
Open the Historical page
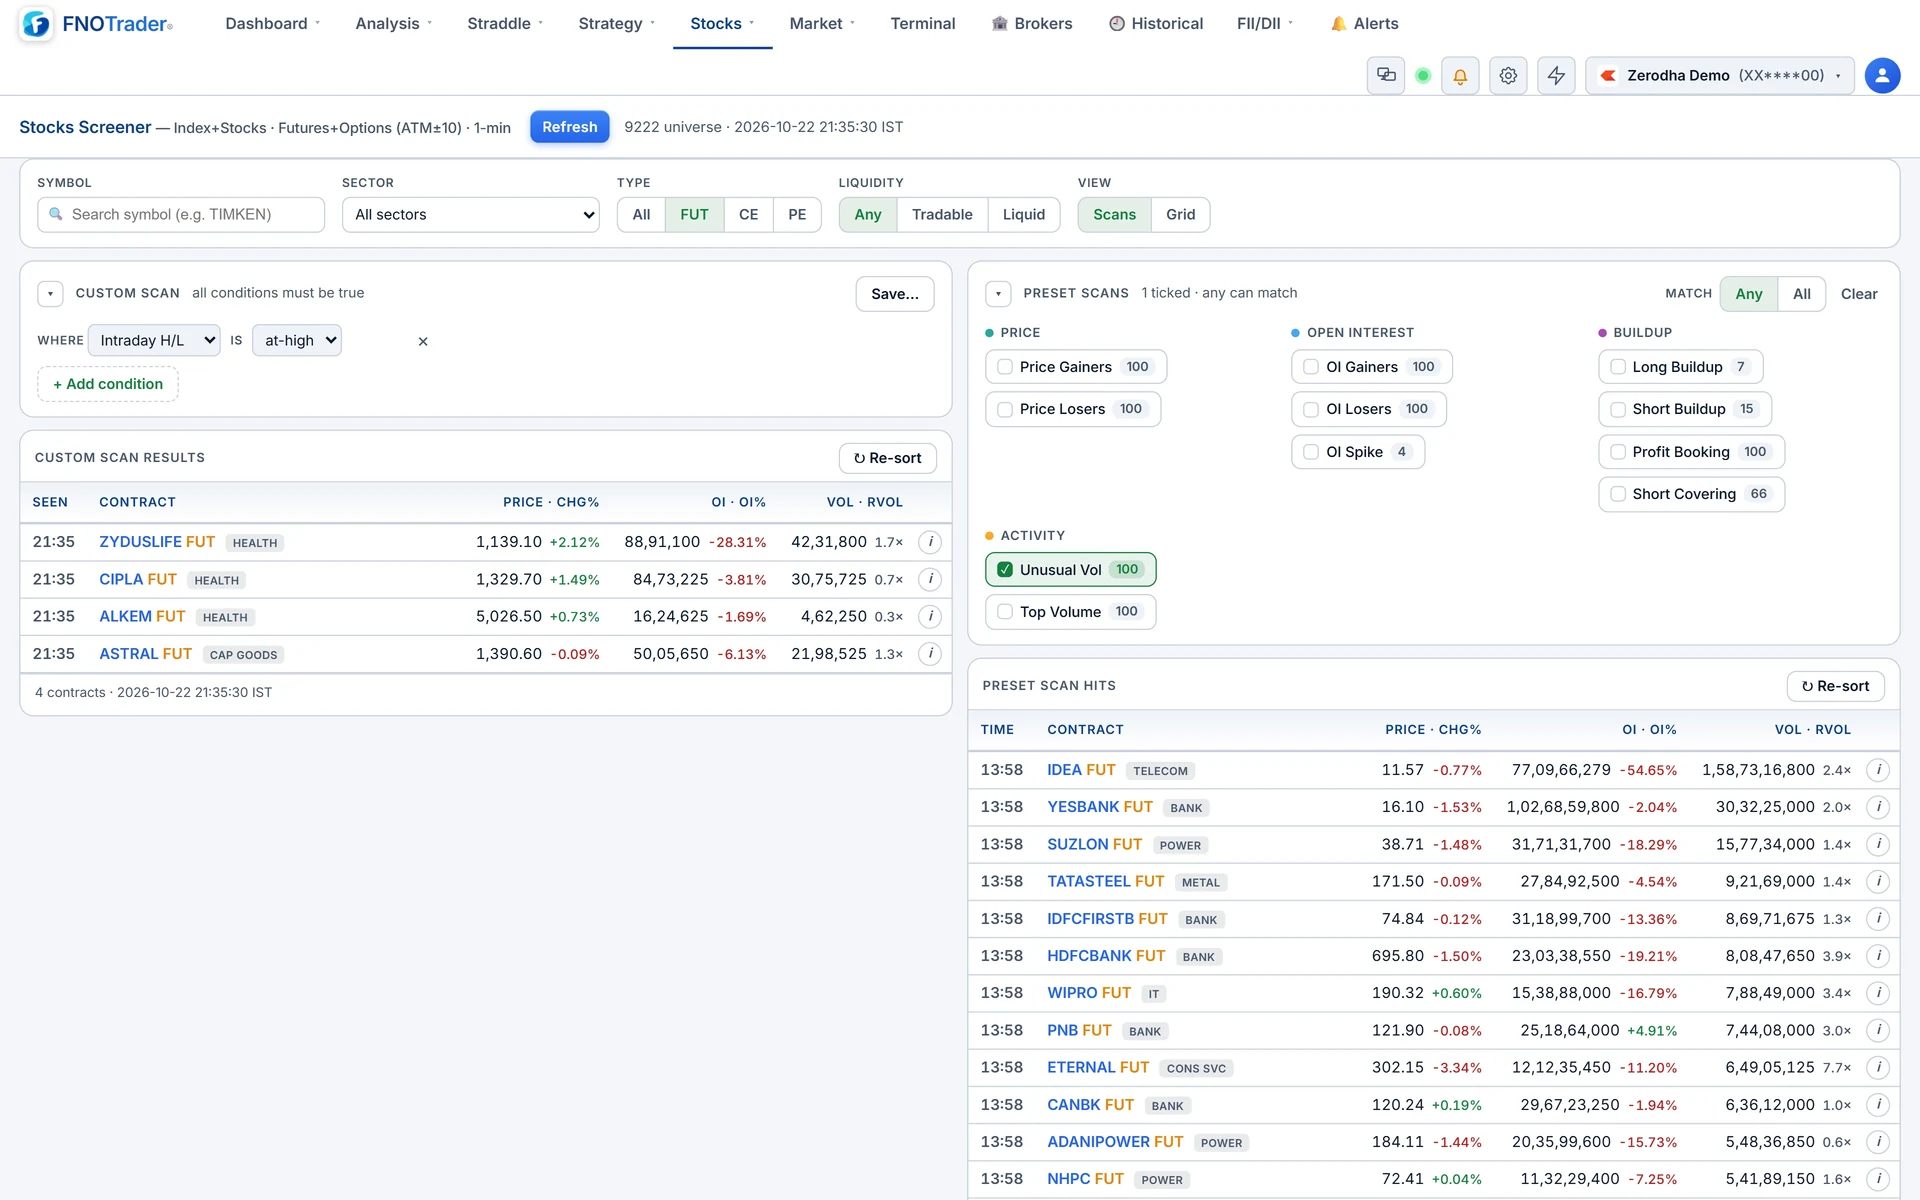coord(1155,24)
